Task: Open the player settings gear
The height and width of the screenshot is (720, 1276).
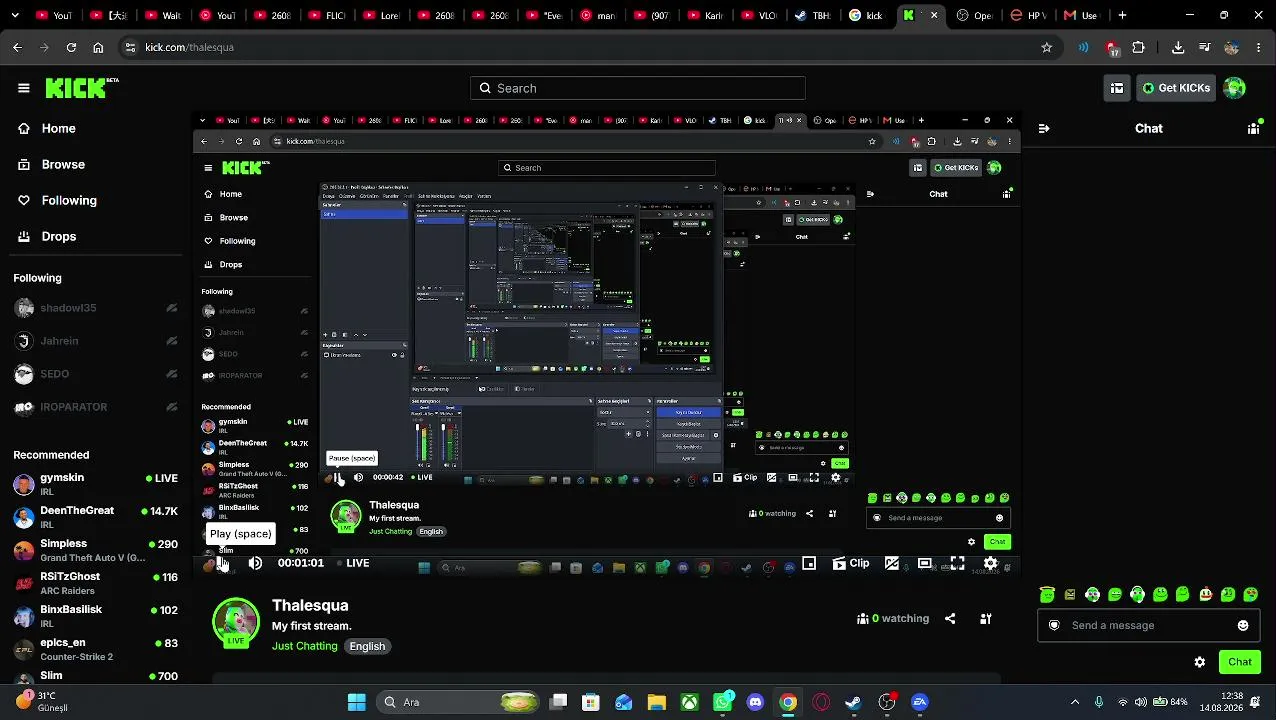Action: [990, 563]
